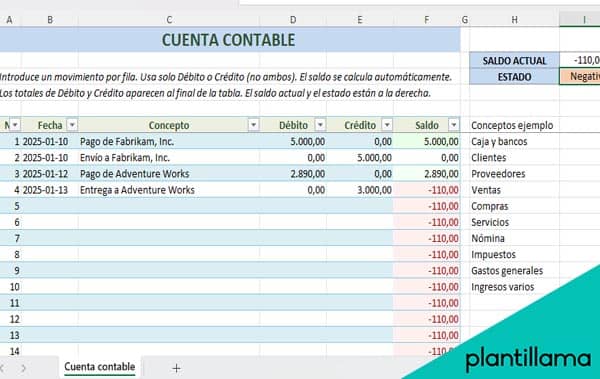
Task: Select the Cuenta contable sheet tab
Action: (99, 367)
